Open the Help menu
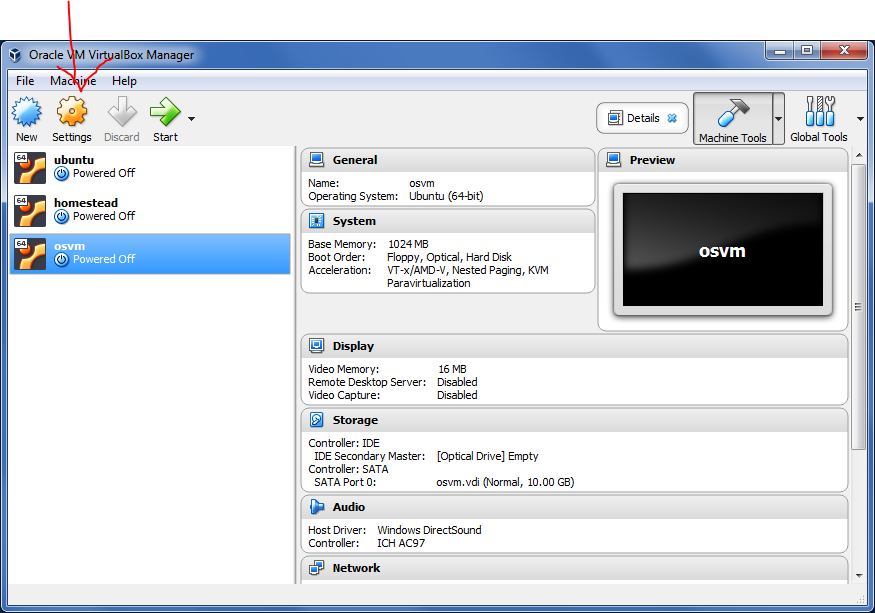Image resolution: width=875 pixels, height=613 pixels. tap(124, 81)
